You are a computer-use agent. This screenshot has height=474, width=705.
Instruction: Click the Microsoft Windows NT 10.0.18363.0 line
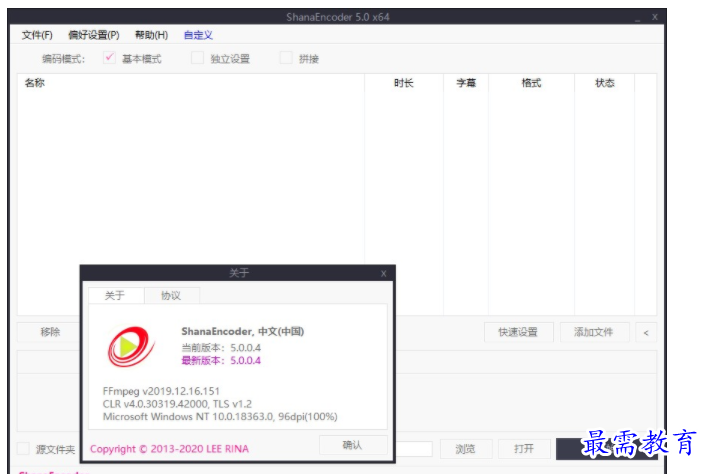point(220,416)
